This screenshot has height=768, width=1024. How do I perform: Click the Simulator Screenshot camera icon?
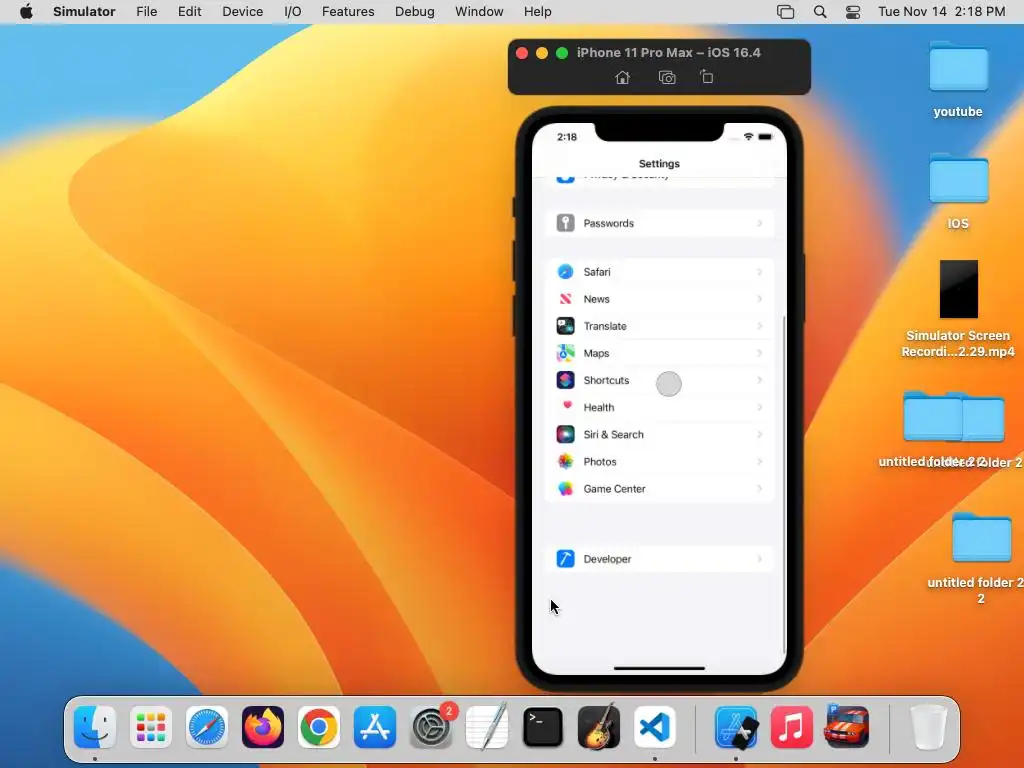click(x=667, y=77)
